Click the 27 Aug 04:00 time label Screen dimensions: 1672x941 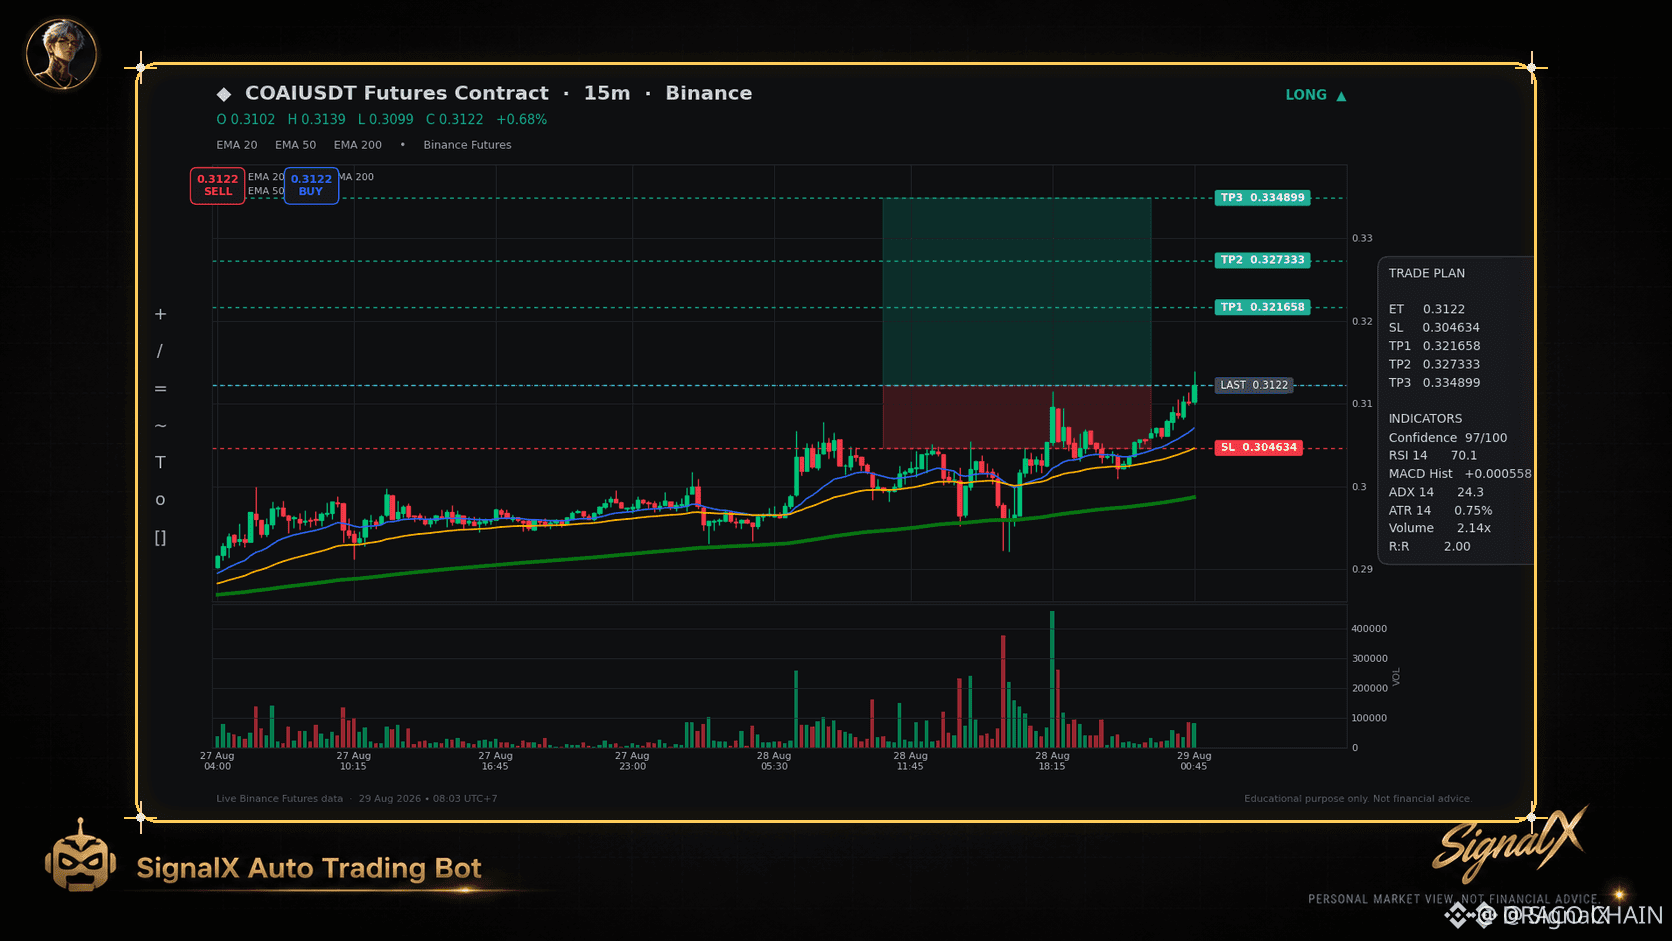pyautogui.click(x=217, y=761)
